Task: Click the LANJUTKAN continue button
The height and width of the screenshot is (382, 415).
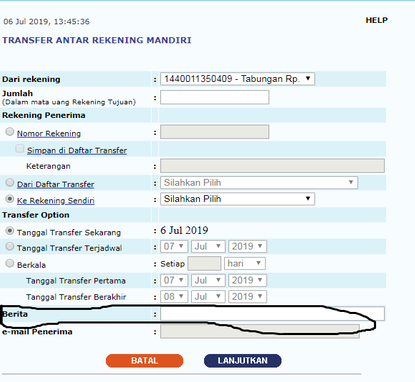Action: coord(243,361)
